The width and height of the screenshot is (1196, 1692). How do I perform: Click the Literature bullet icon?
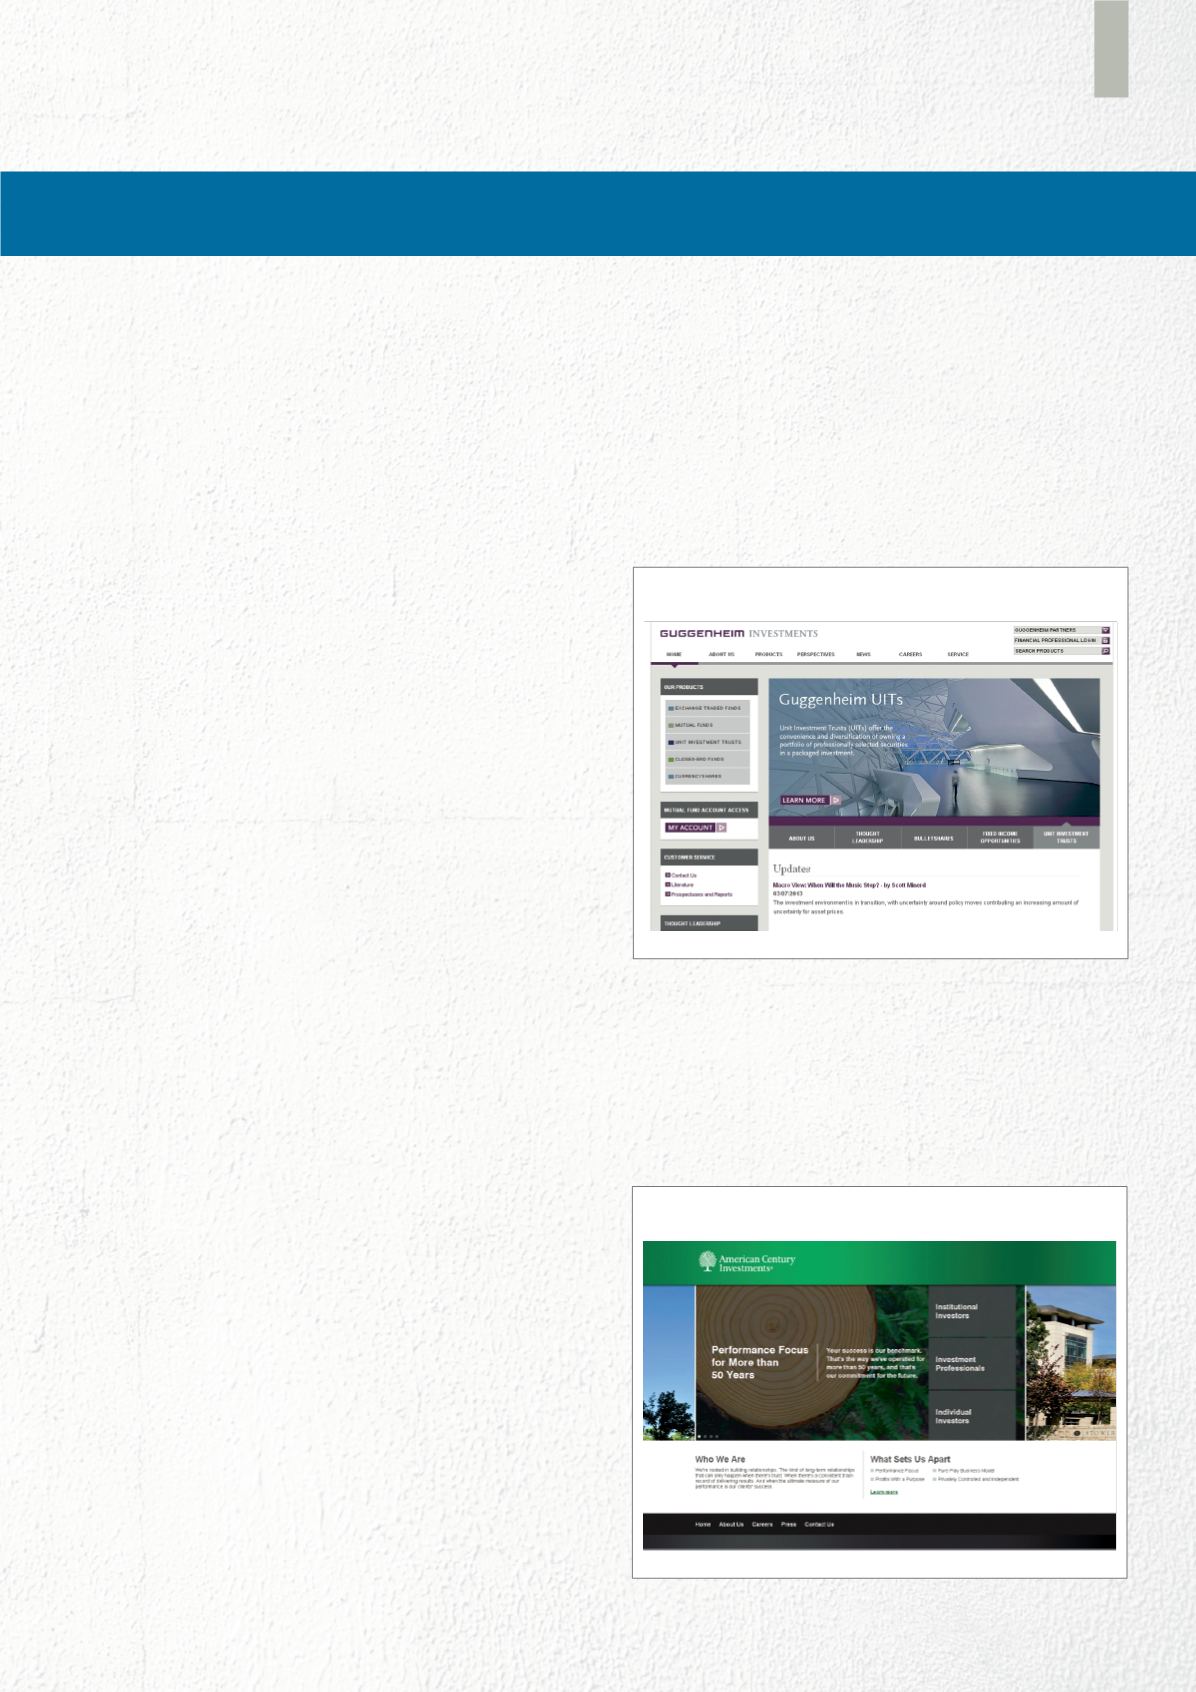click(668, 885)
